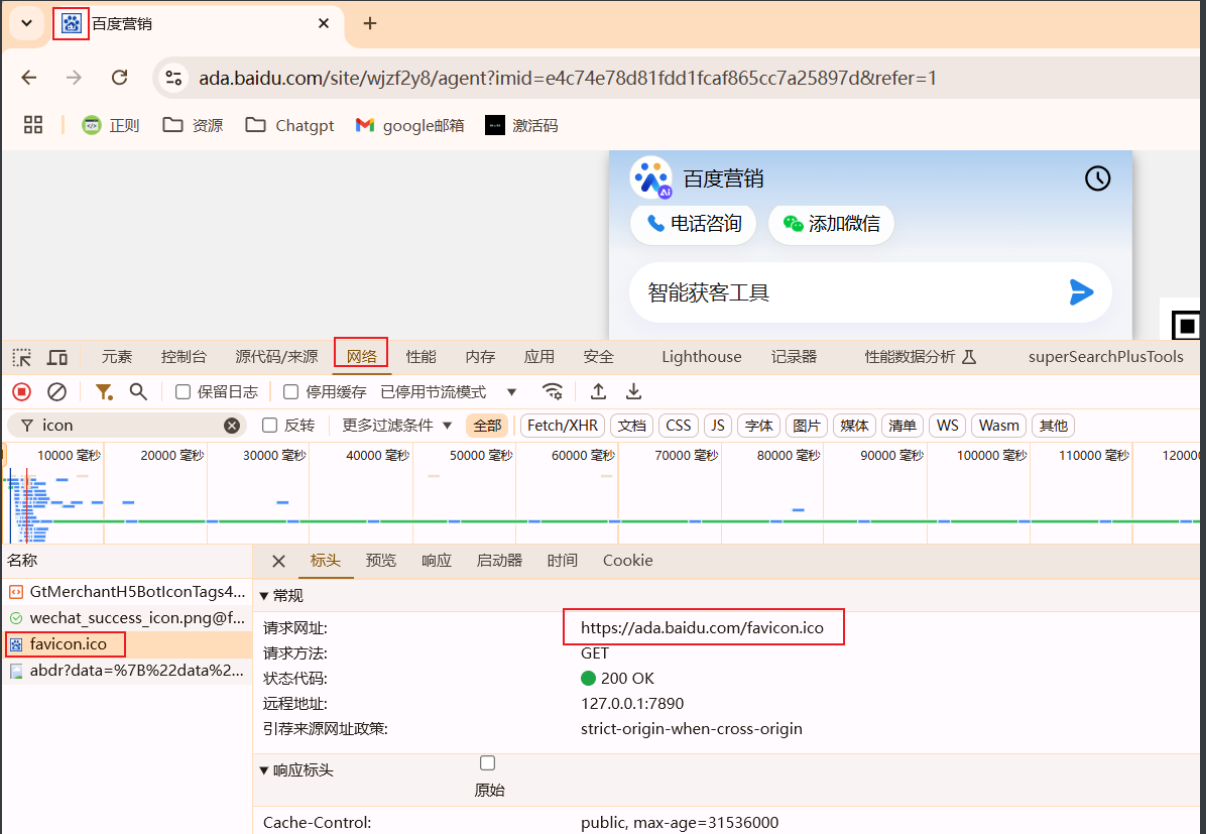The width and height of the screenshot is (1206, 834).
Task: Select the 全部 request type filter
Action: point(487,425)
